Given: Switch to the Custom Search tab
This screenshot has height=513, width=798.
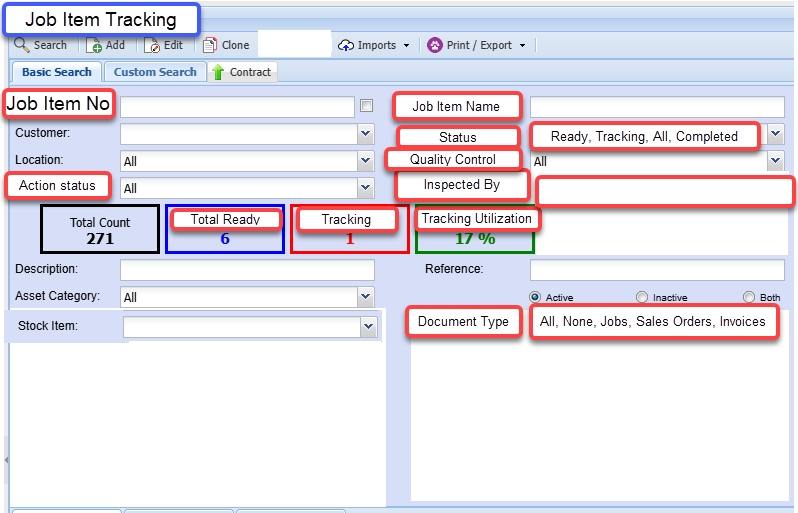Looking at the screenshot, I should 155,72.
